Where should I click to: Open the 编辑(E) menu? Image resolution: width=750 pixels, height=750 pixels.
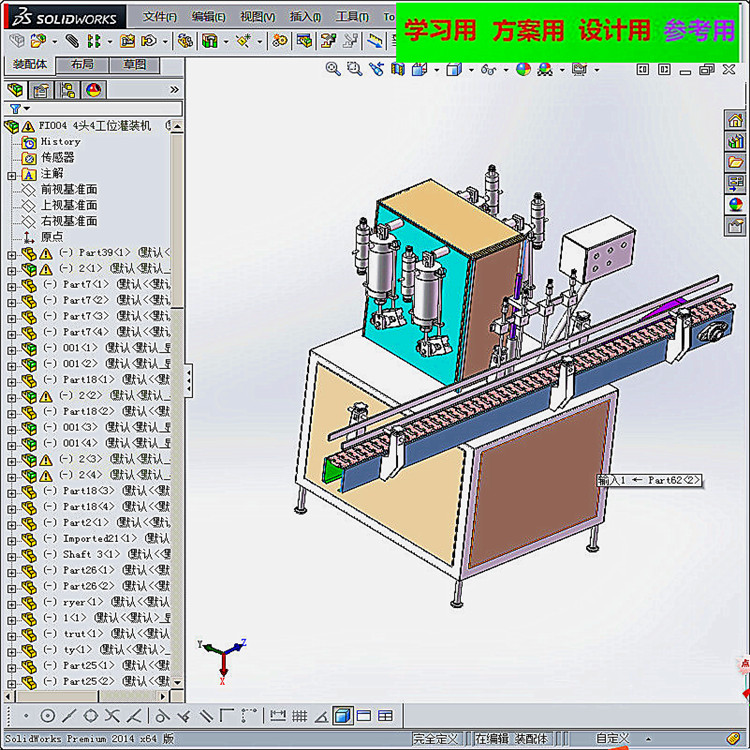[x=209, y=17]
